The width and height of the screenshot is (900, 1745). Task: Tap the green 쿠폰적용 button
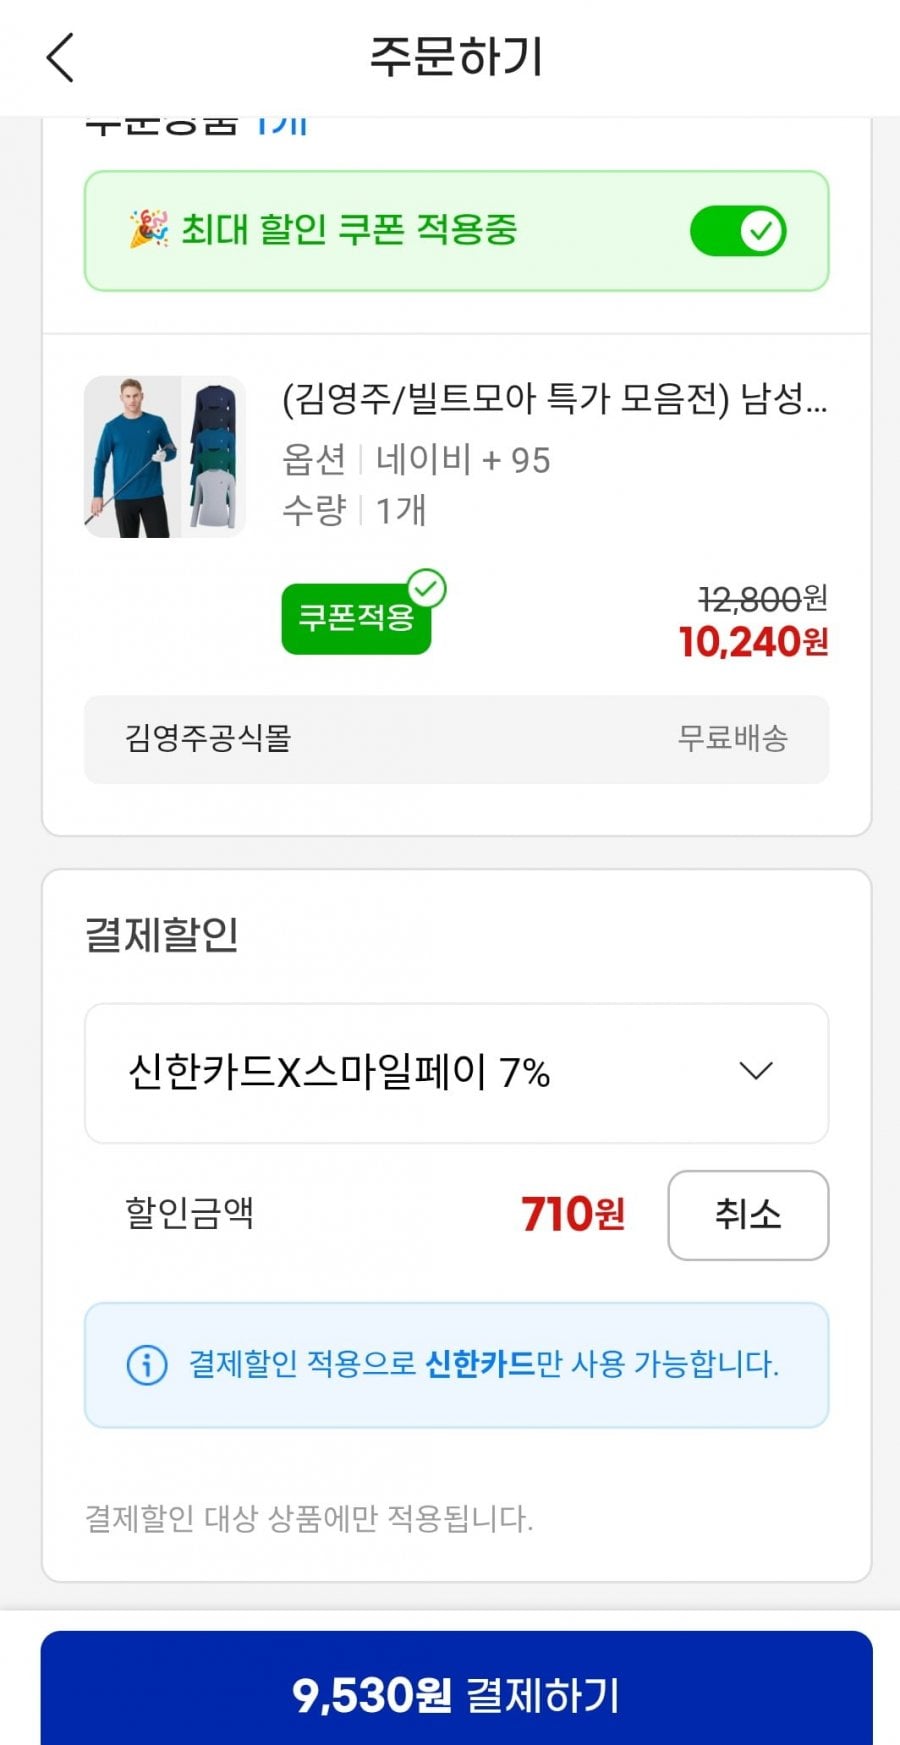(356, 619)
